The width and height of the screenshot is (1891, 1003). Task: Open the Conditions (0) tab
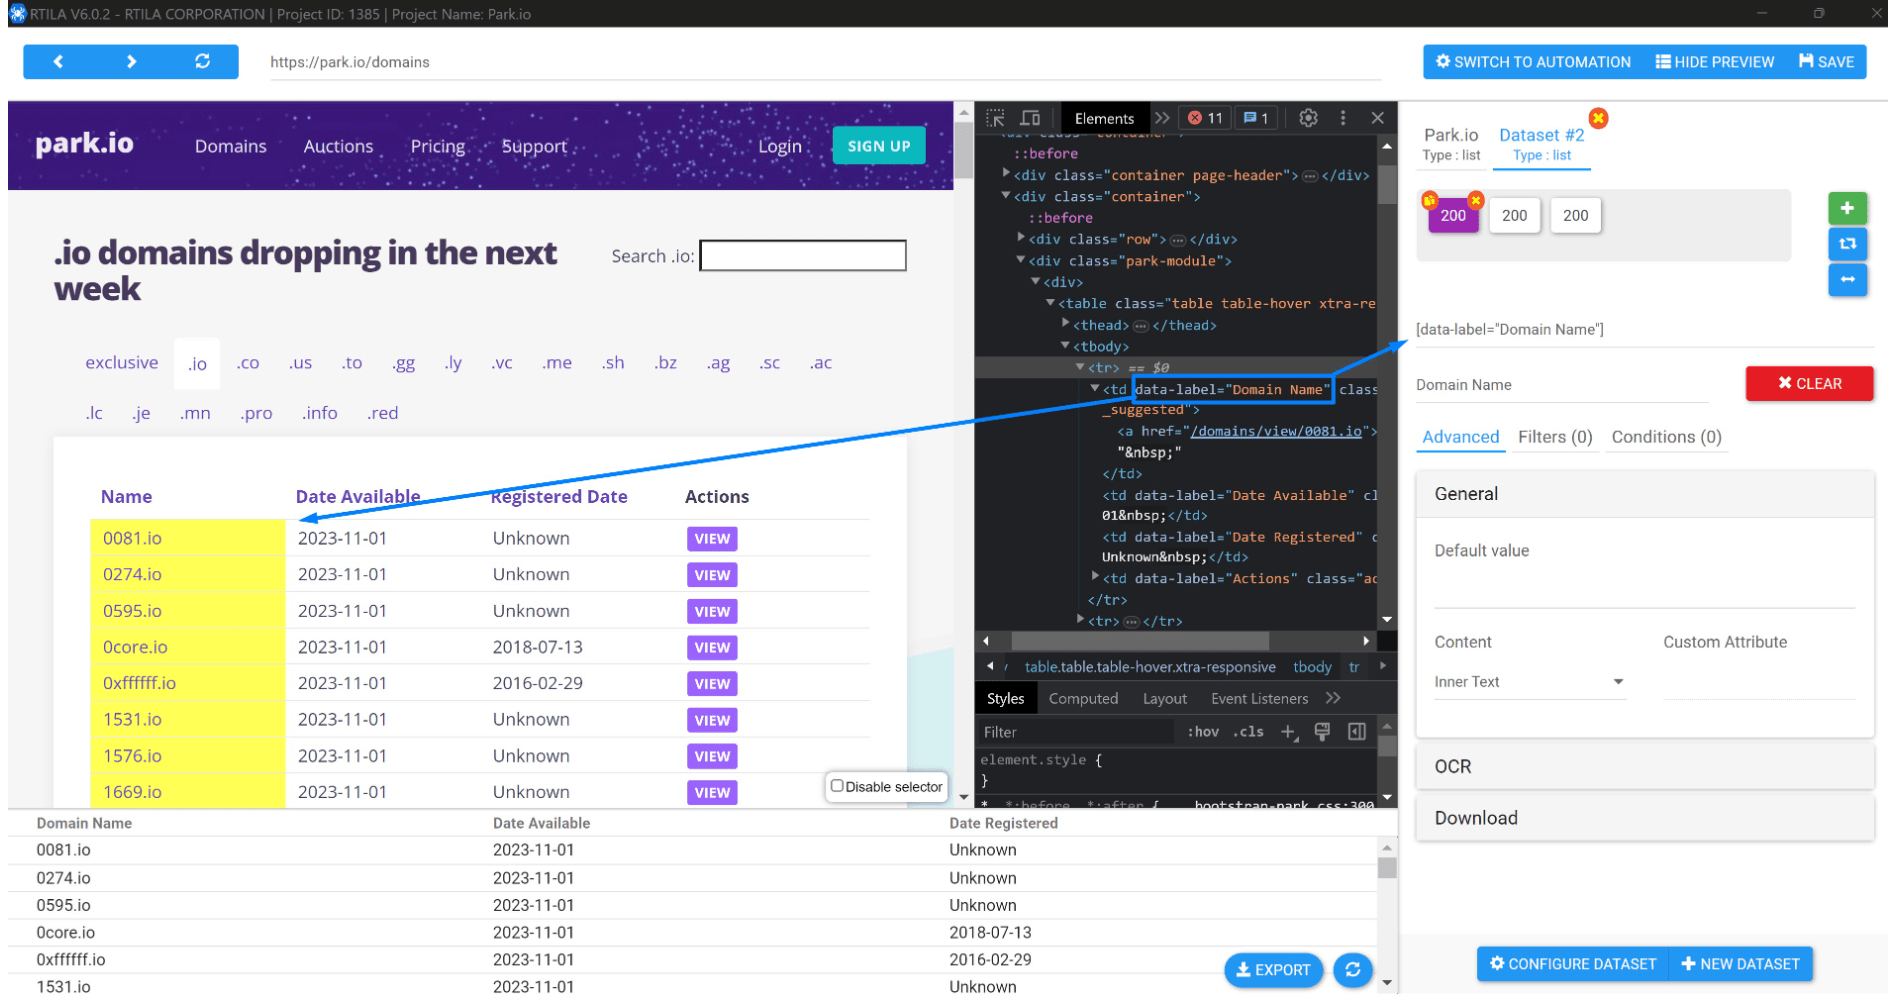coord(1666,437)
